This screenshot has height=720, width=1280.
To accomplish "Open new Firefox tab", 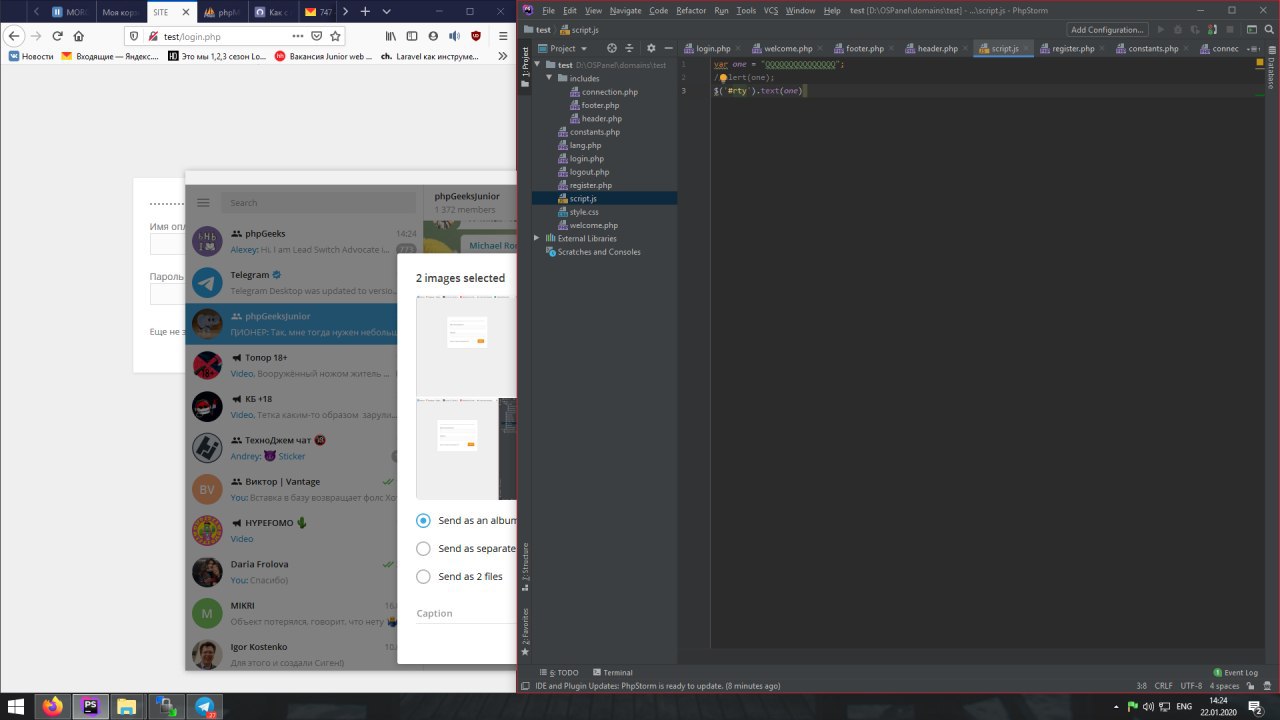I will (x=365, y=12).
